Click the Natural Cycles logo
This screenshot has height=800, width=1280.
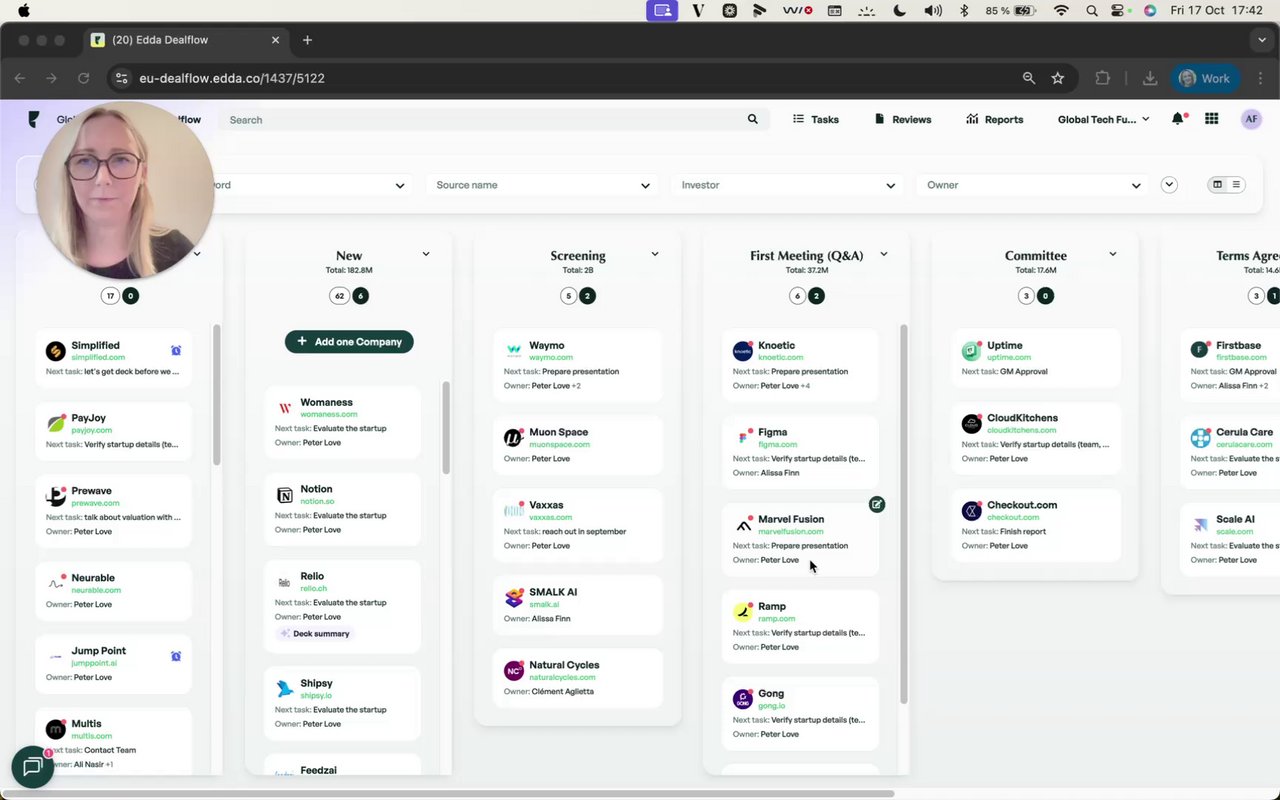click(x=514, y=671)
